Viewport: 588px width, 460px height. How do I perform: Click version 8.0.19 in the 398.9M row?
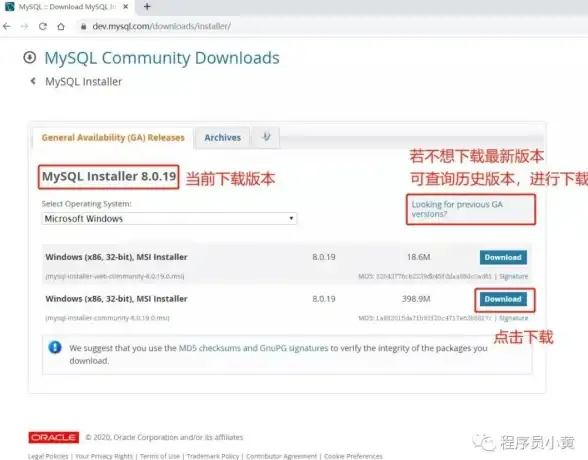tap(324, 299)
